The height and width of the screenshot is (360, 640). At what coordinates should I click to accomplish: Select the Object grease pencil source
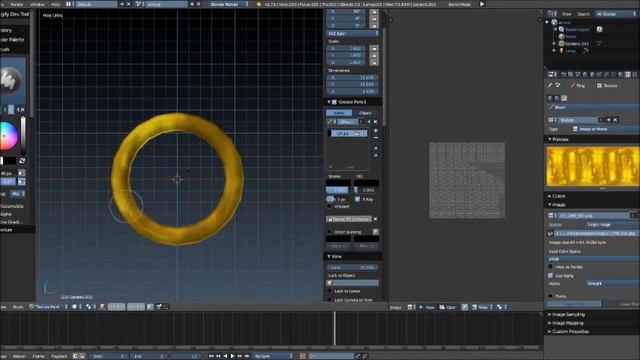(x=365, y=113)
